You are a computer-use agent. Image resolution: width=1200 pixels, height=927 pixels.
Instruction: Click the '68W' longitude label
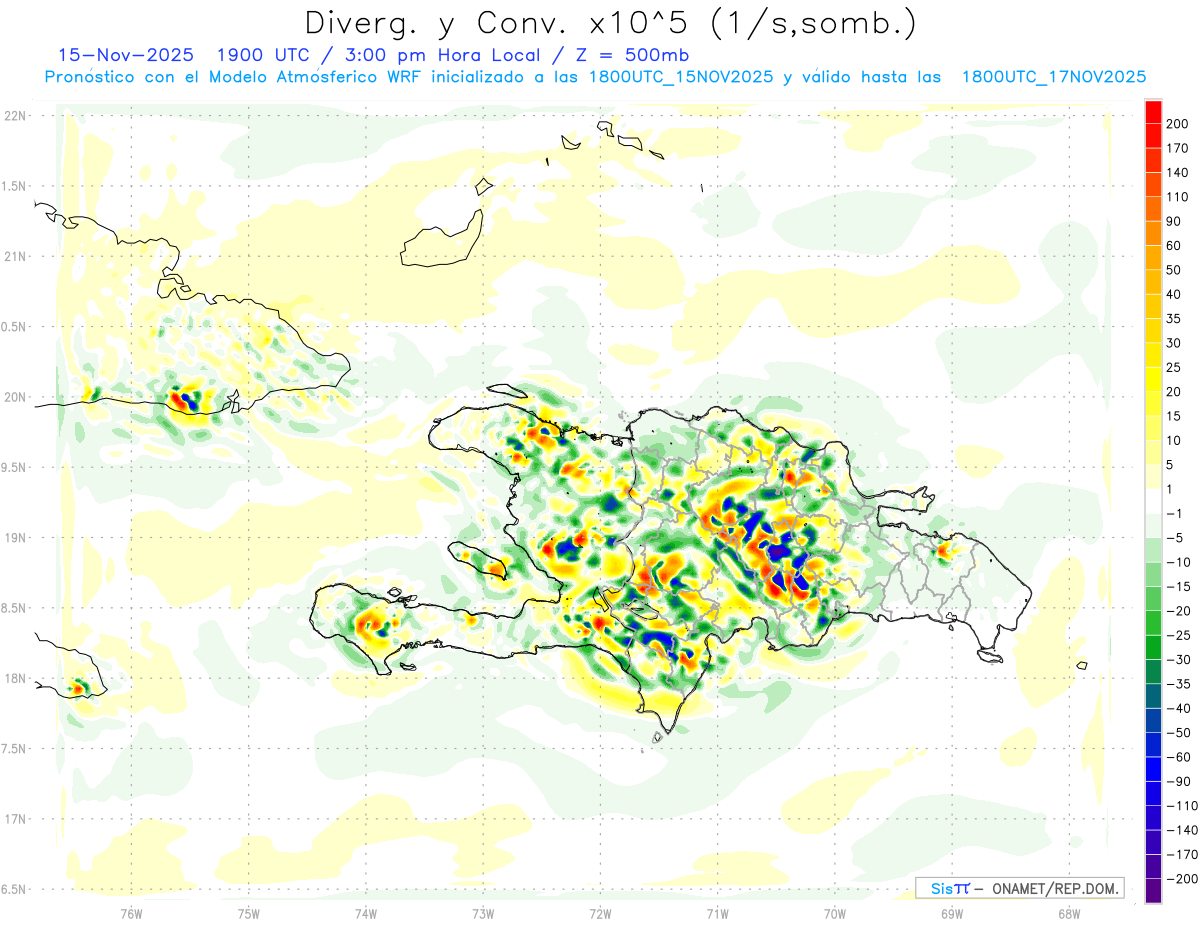point(1069,913)
